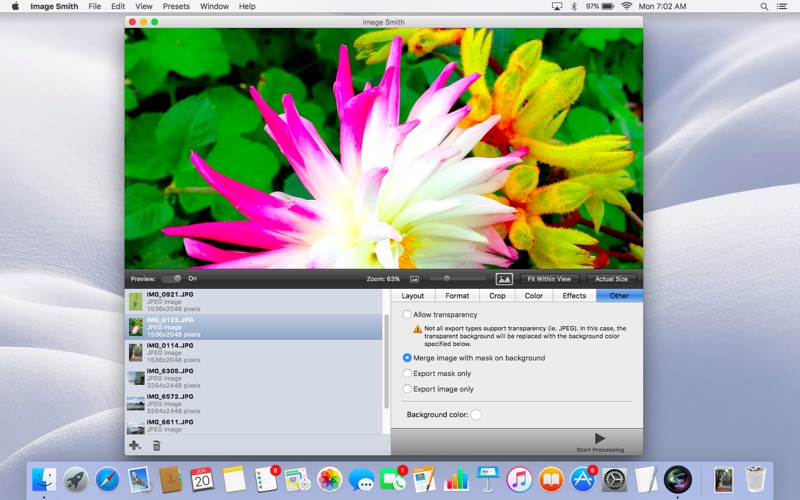The width and height of the screenshot is (800, 500).
Task: Open Finder from the dock
Action: (44, 480)
